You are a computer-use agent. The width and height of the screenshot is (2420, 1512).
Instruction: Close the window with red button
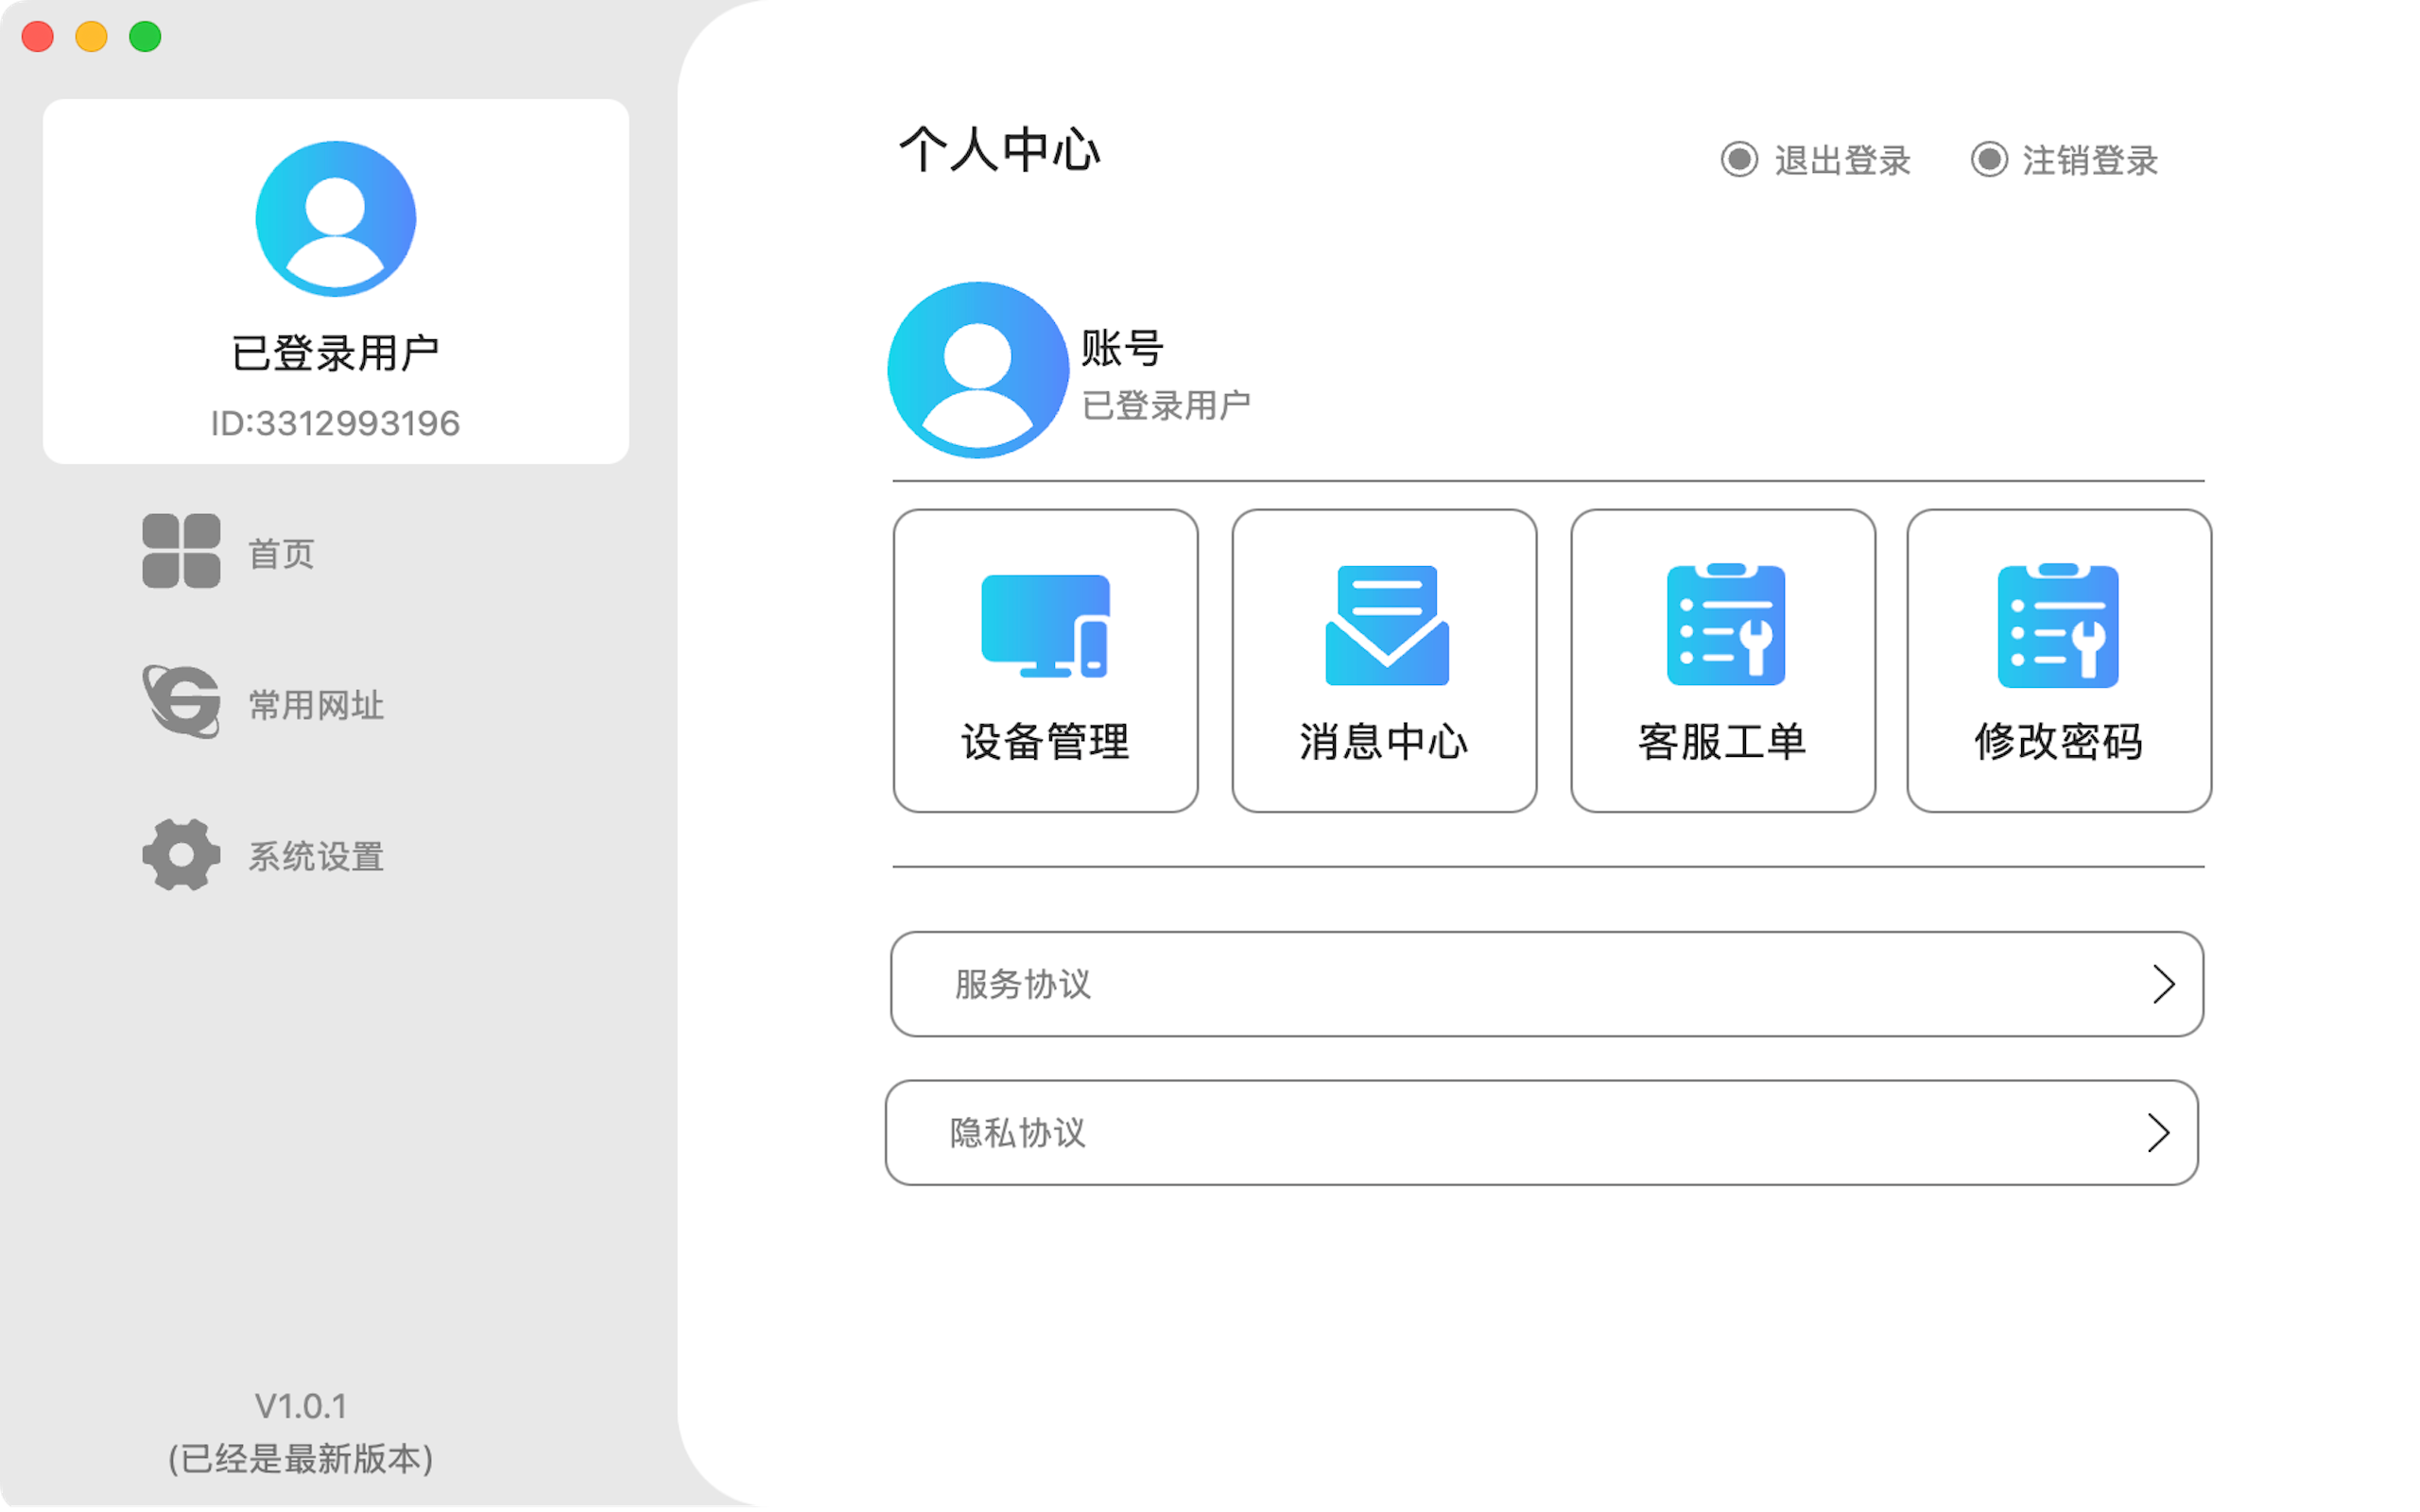click(38, 37)
